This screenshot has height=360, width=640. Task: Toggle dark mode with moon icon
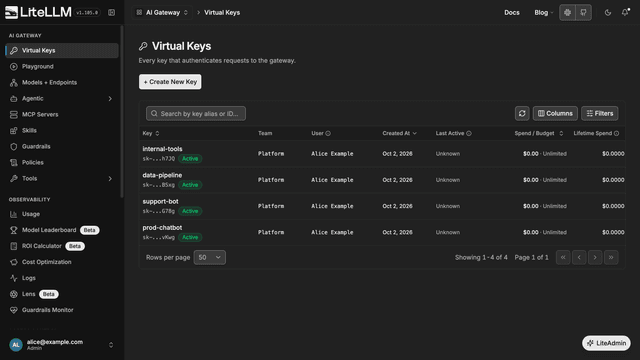[608, 13]
